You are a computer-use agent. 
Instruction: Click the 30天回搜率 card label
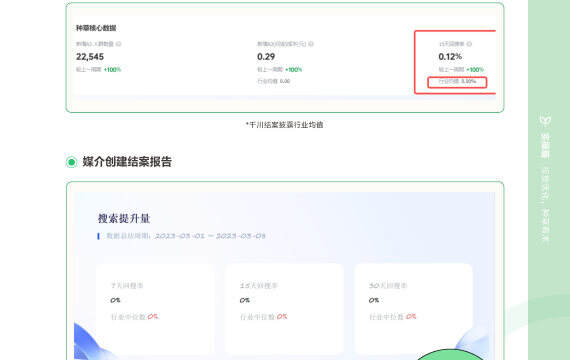pos(388,285)
